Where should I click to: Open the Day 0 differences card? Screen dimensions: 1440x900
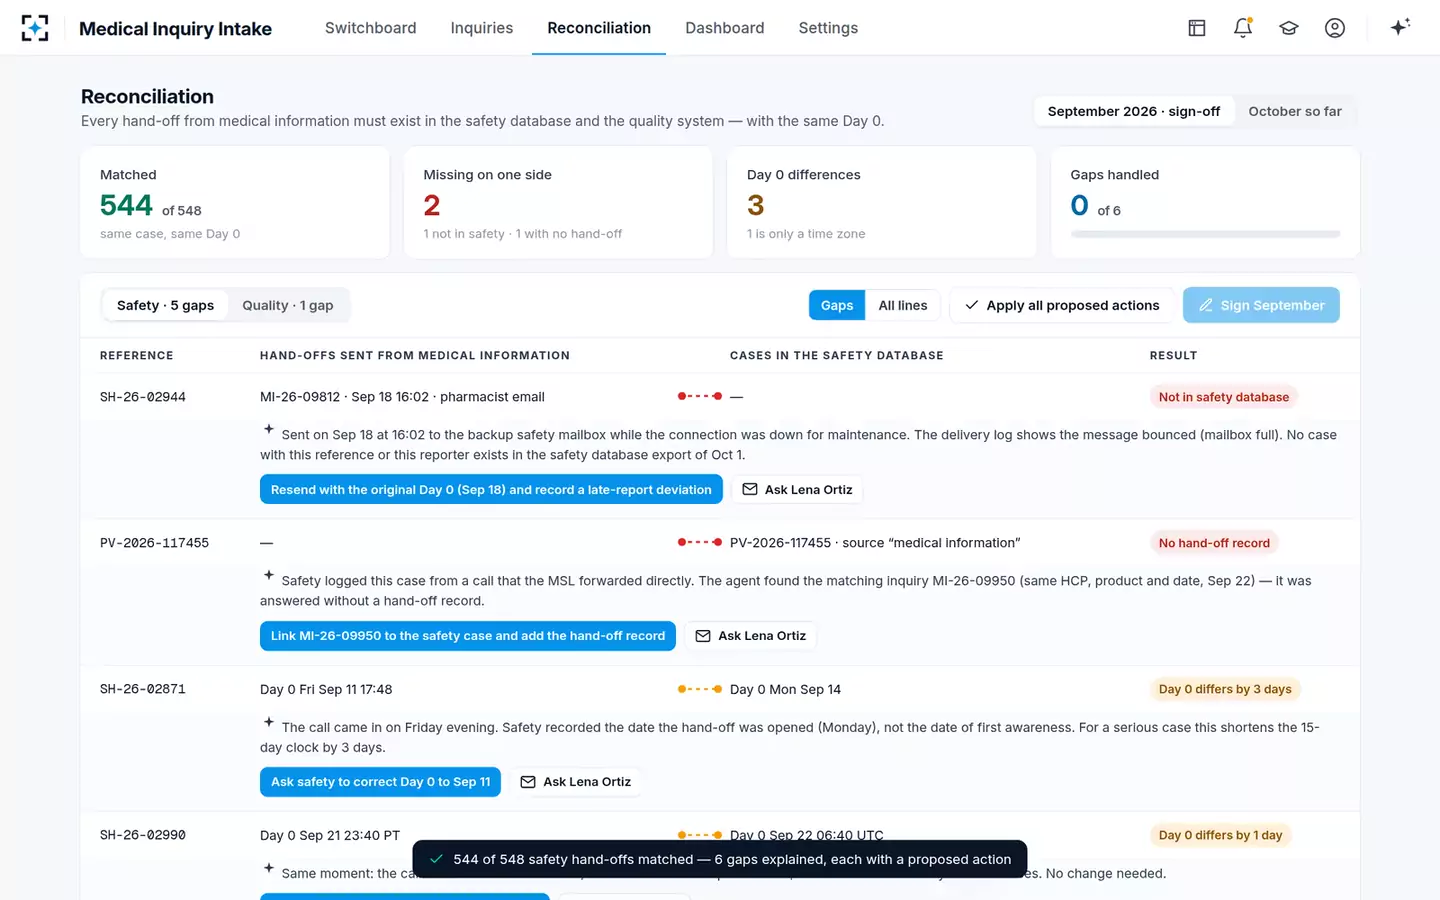[881, 202]
